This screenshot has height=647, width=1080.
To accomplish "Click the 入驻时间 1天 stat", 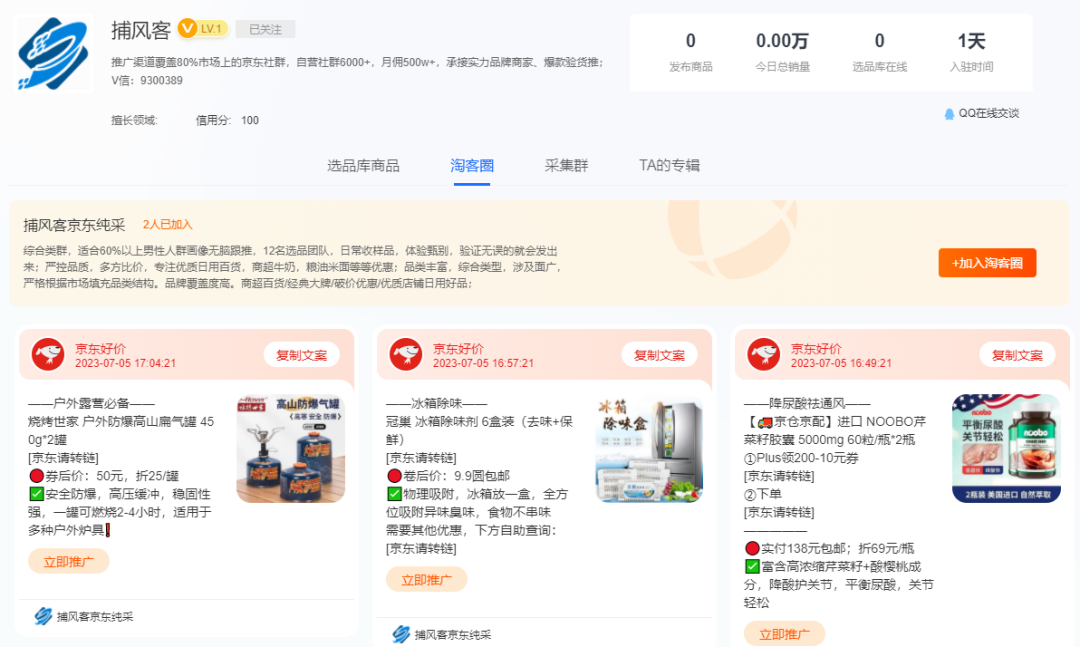I will tap(971, 52).
